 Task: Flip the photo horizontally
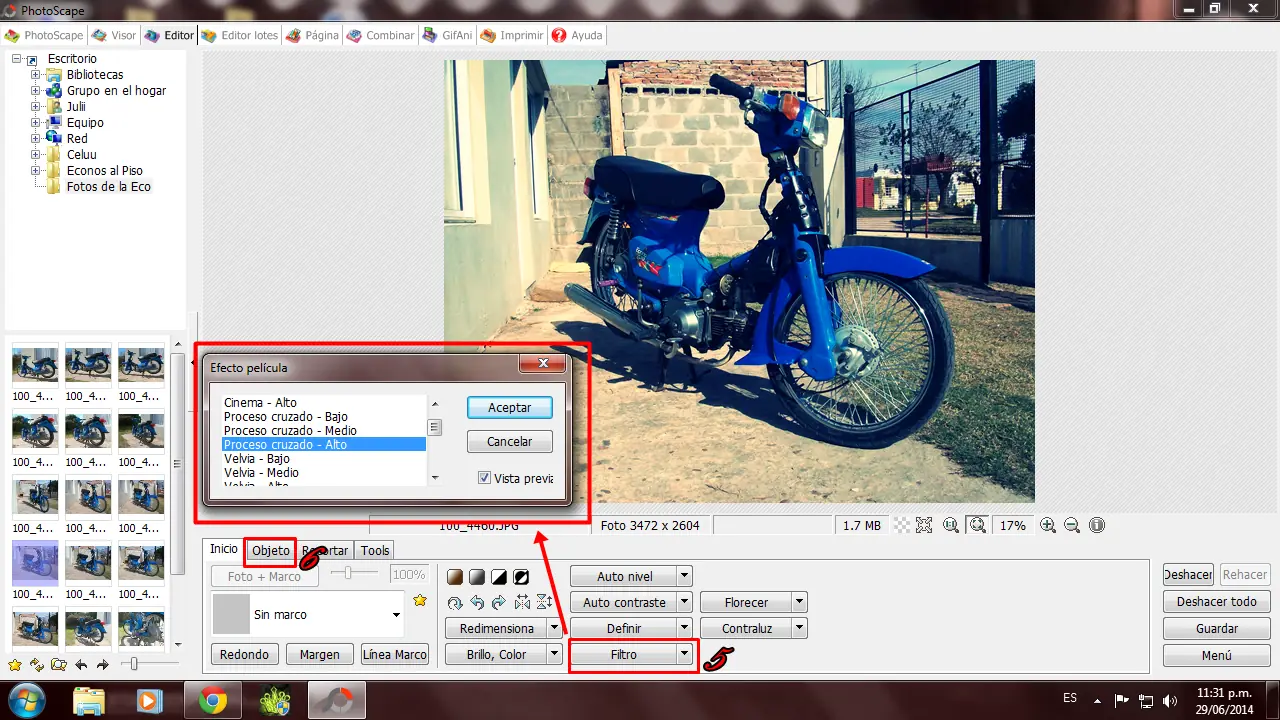pyautogui.click(x=522, y=602)
